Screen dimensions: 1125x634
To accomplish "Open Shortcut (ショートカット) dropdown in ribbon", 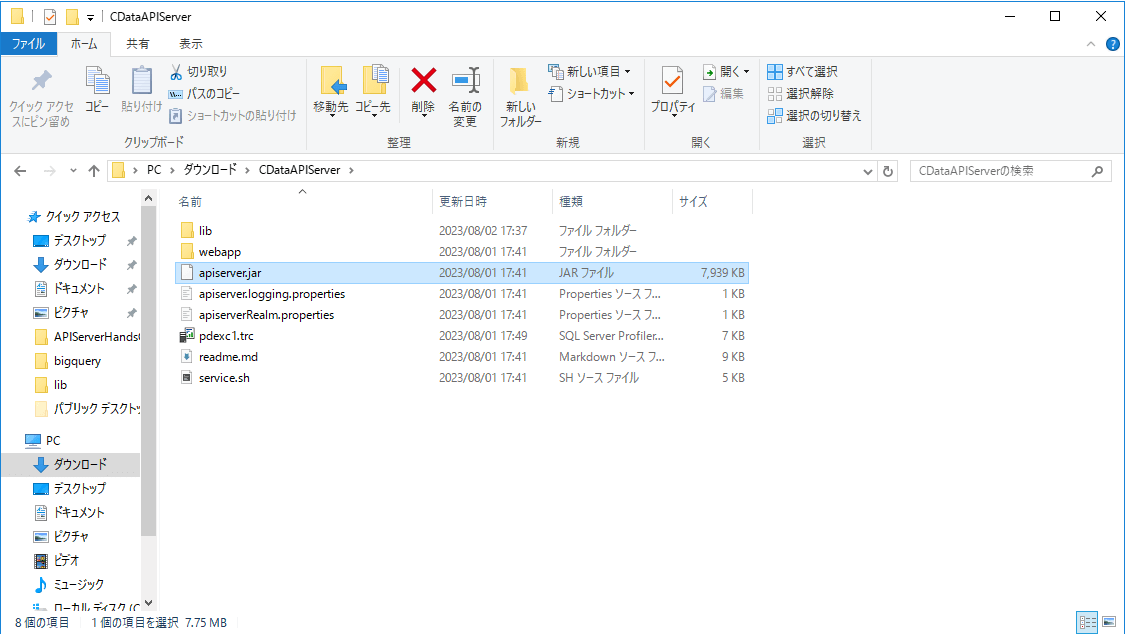I will [591, 94].
